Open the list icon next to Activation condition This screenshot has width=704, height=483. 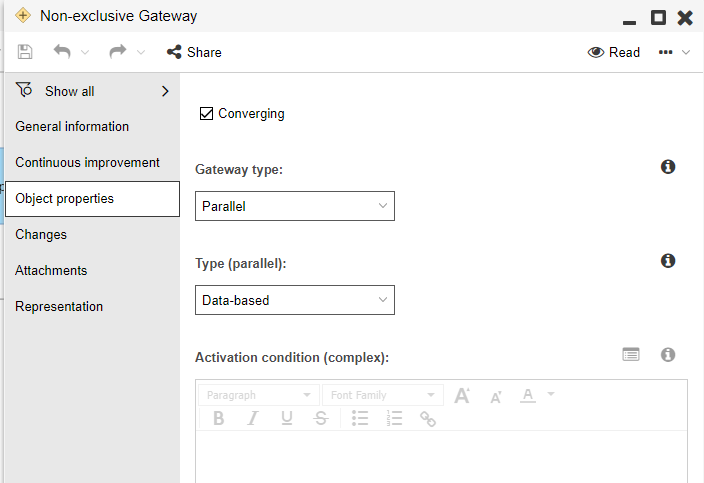click(630, 355)
